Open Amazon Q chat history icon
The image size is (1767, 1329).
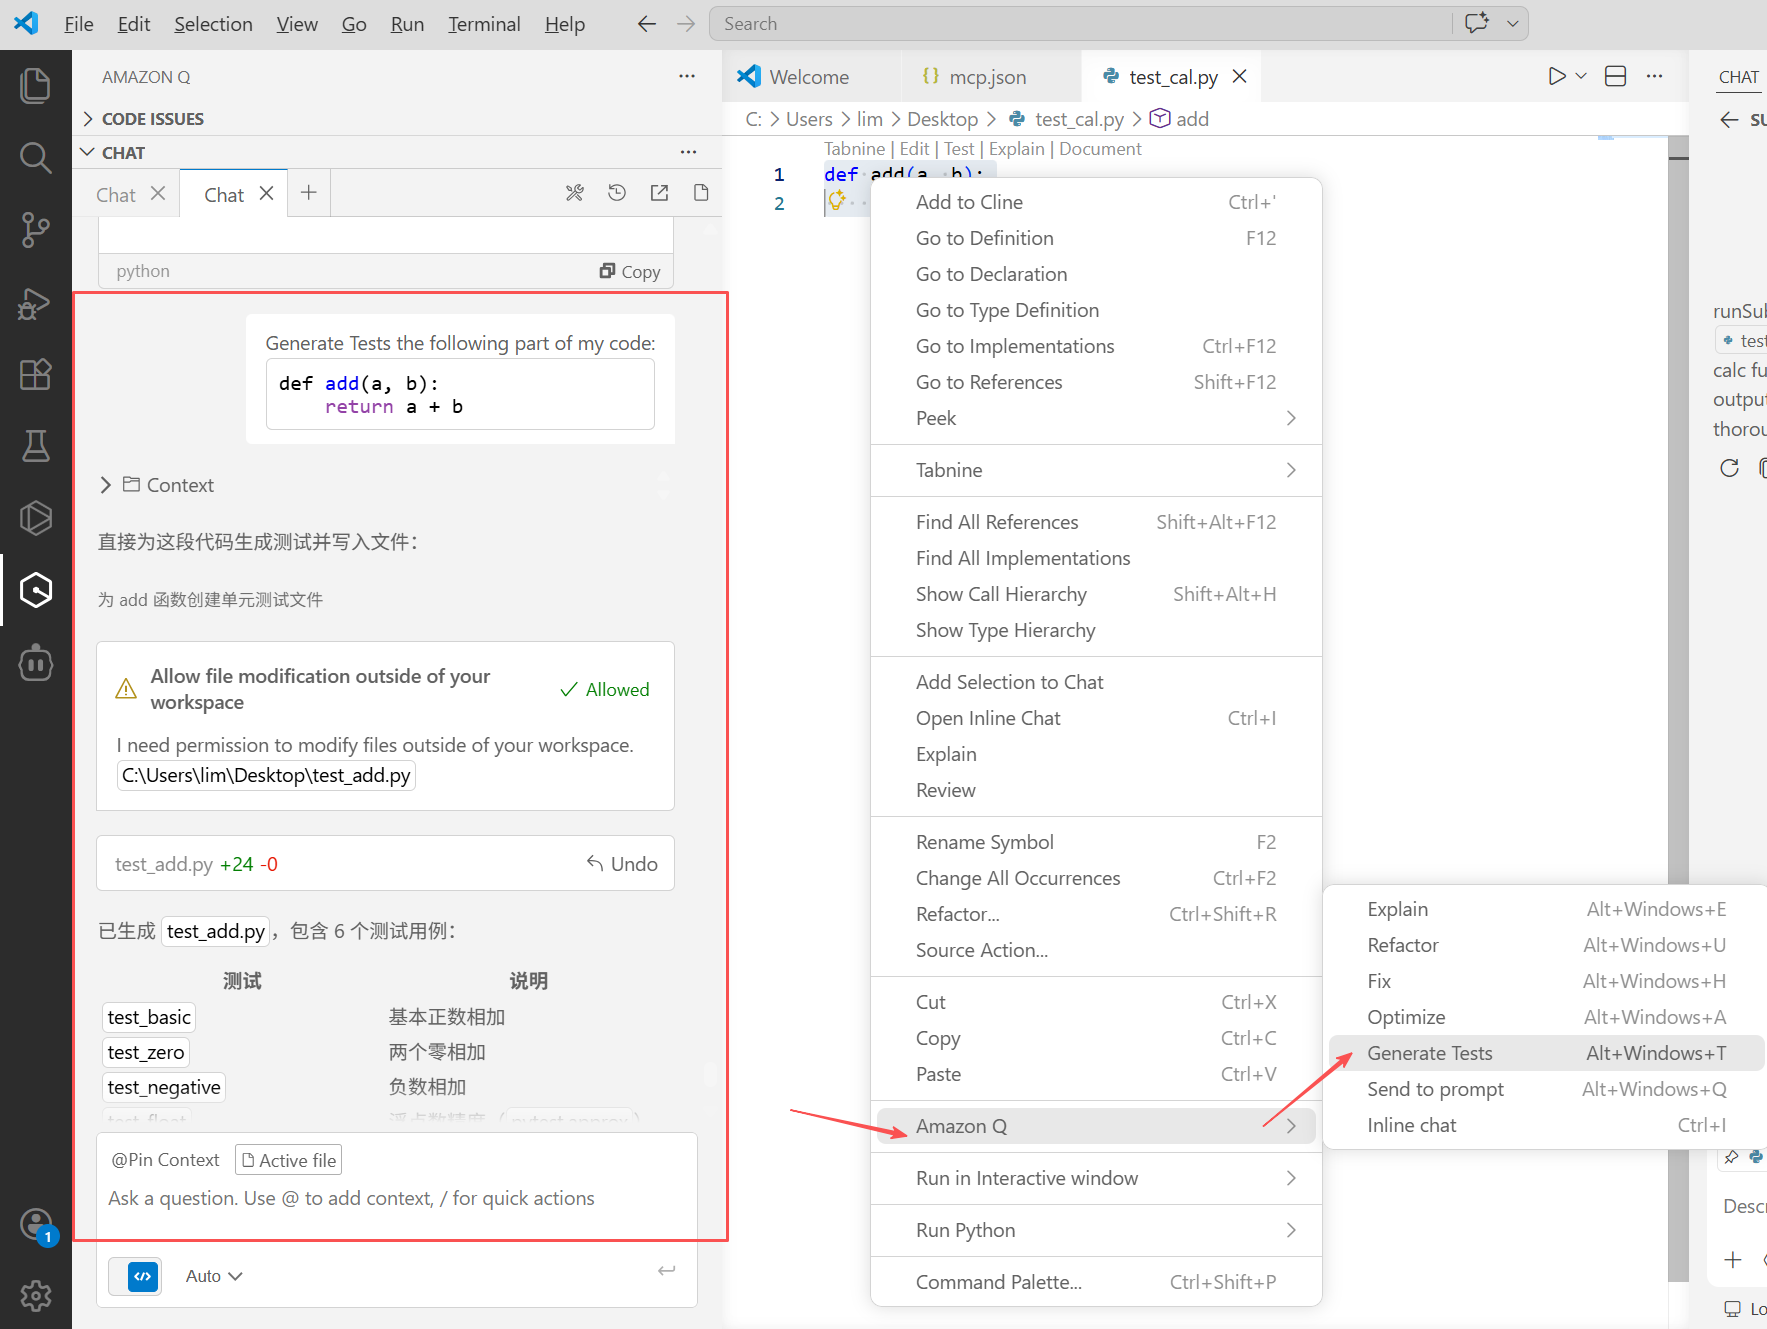click(617, 193)
